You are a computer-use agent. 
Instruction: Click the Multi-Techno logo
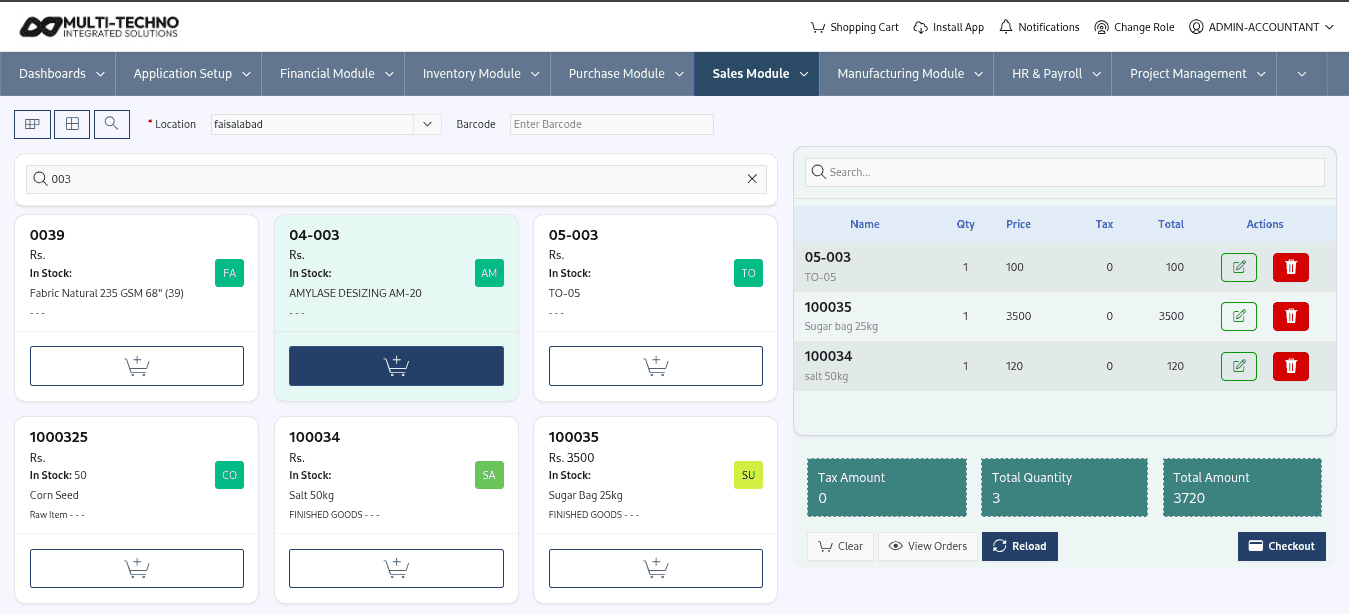pyautogui.click(x=100, y=27)
